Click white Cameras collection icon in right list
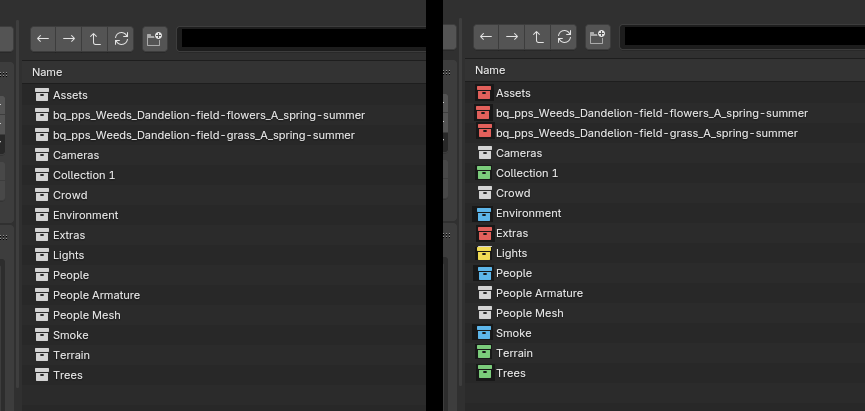The image size is (865, 411). pos(484,153)
